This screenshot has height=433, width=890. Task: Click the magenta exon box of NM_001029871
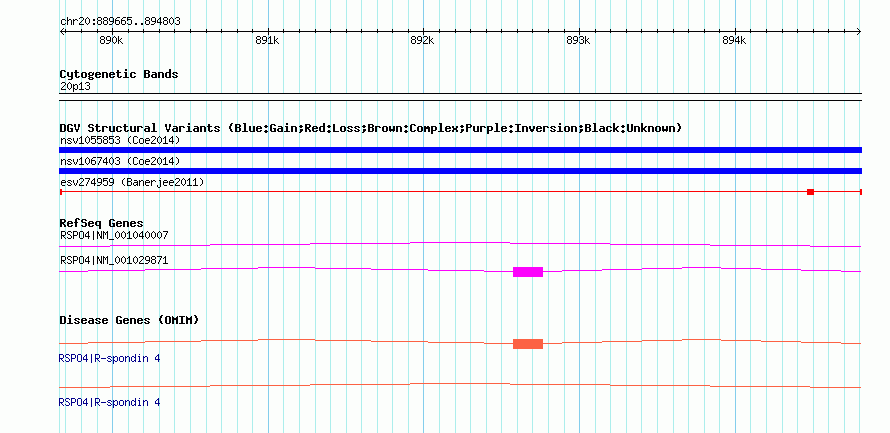tap(528, 272)
